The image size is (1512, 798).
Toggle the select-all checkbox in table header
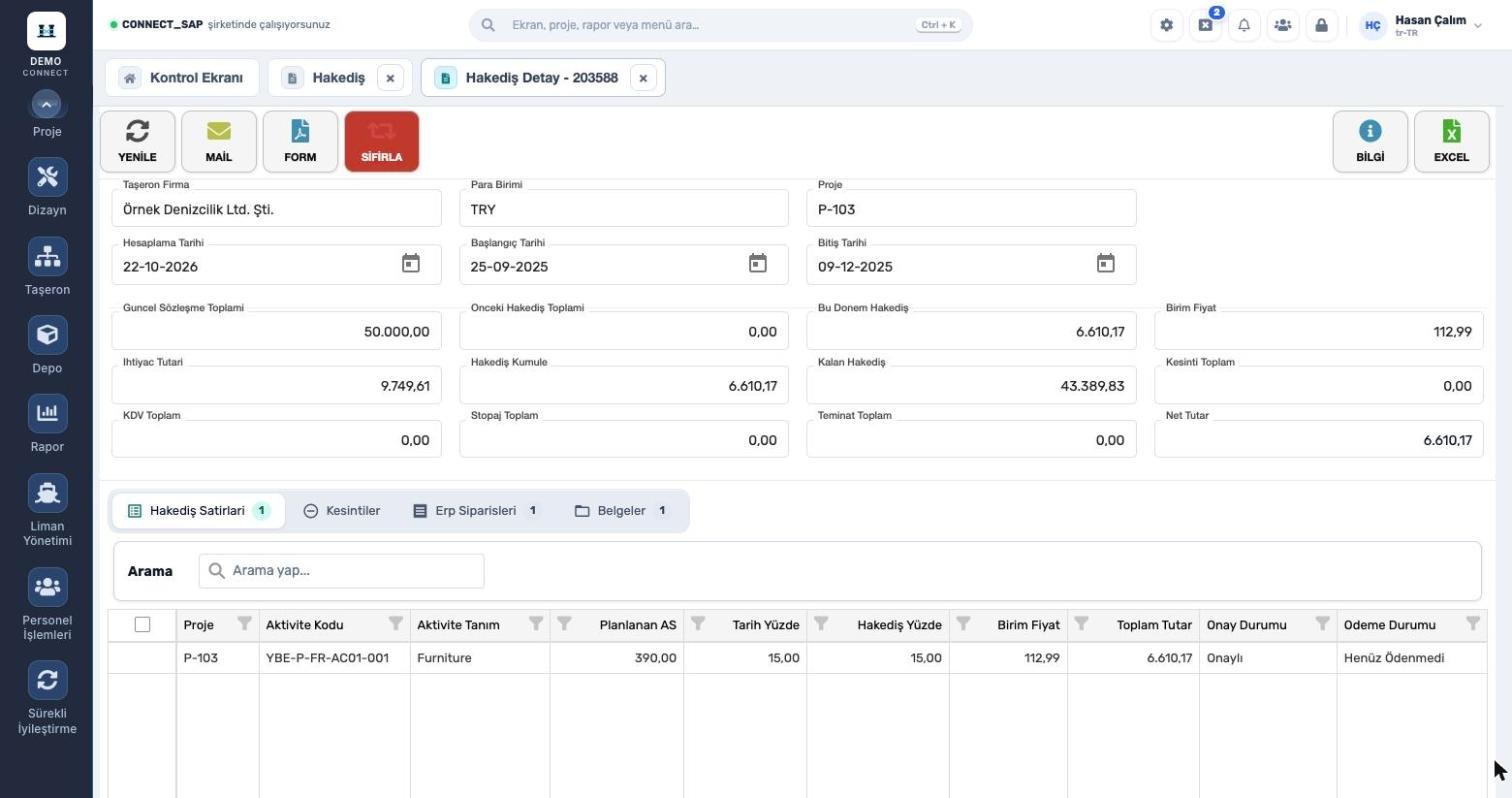point(142,625)
